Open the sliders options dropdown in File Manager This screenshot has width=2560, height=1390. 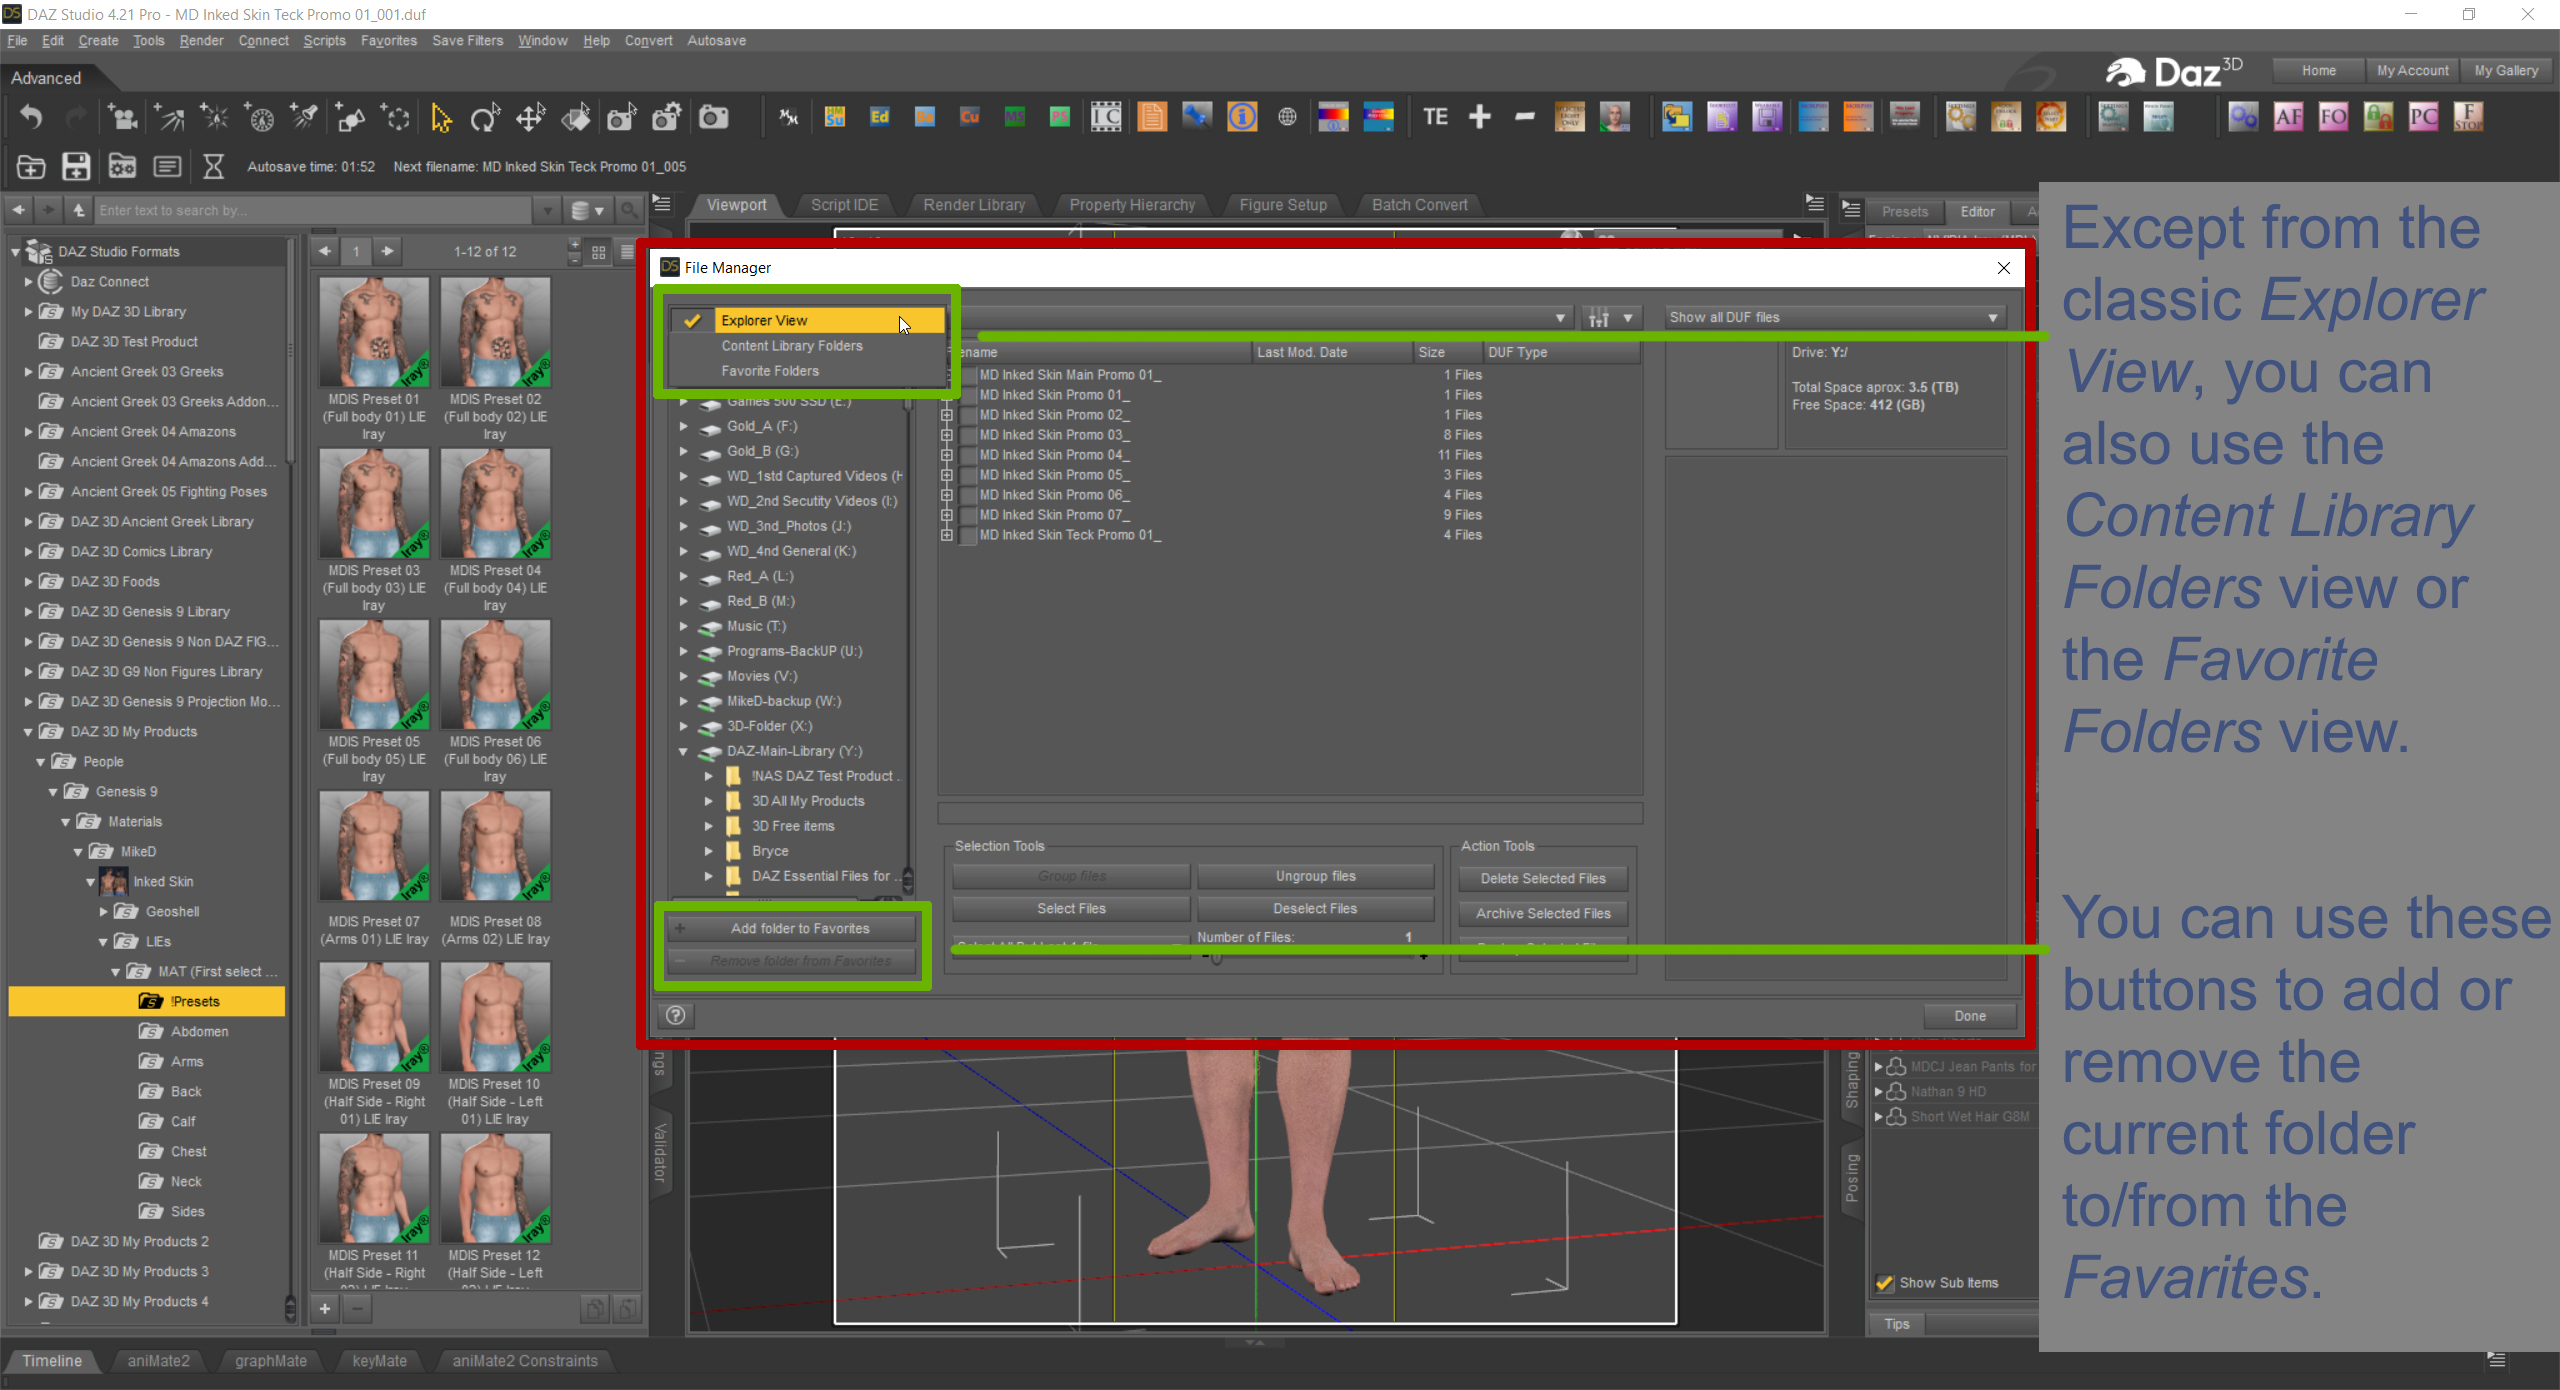pyautogui.click(x=1610, y=318)
